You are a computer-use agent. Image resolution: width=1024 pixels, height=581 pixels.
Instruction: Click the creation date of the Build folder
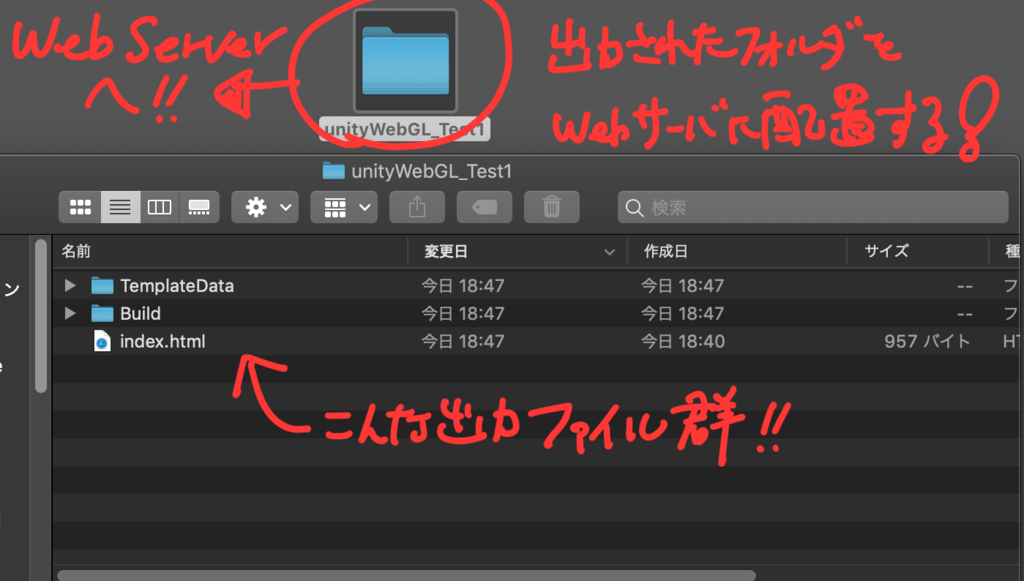pos(682,313)
